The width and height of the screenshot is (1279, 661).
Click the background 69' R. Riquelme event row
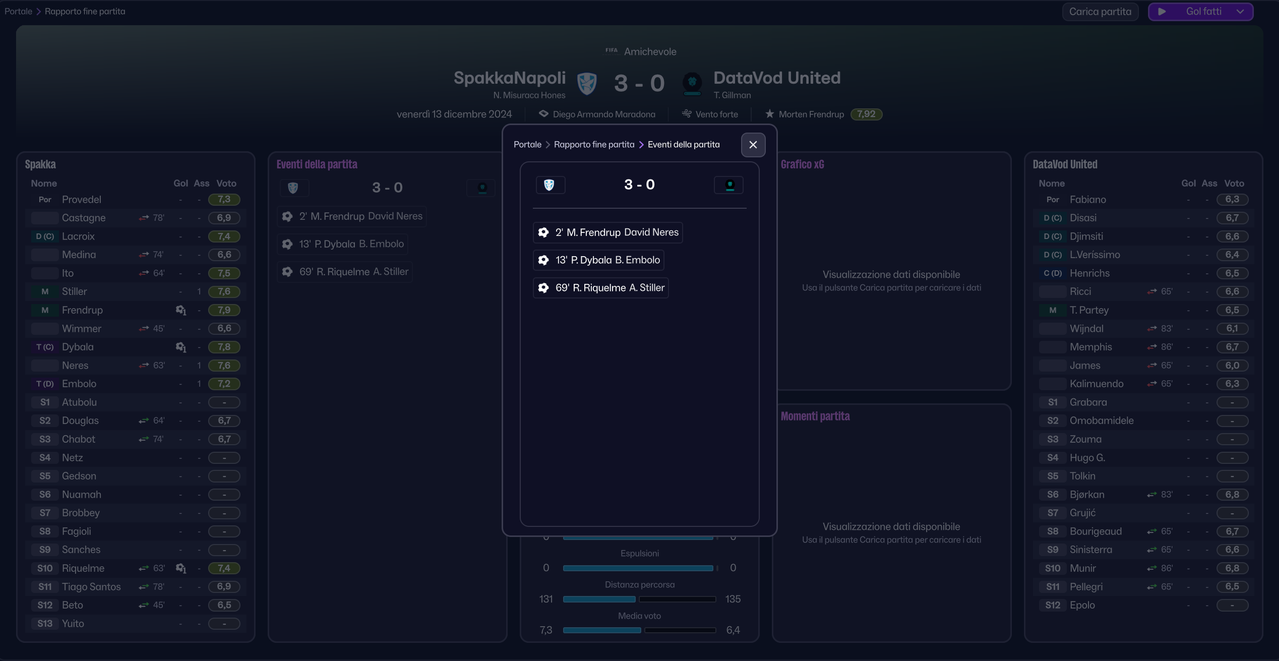tap(345, 272)
